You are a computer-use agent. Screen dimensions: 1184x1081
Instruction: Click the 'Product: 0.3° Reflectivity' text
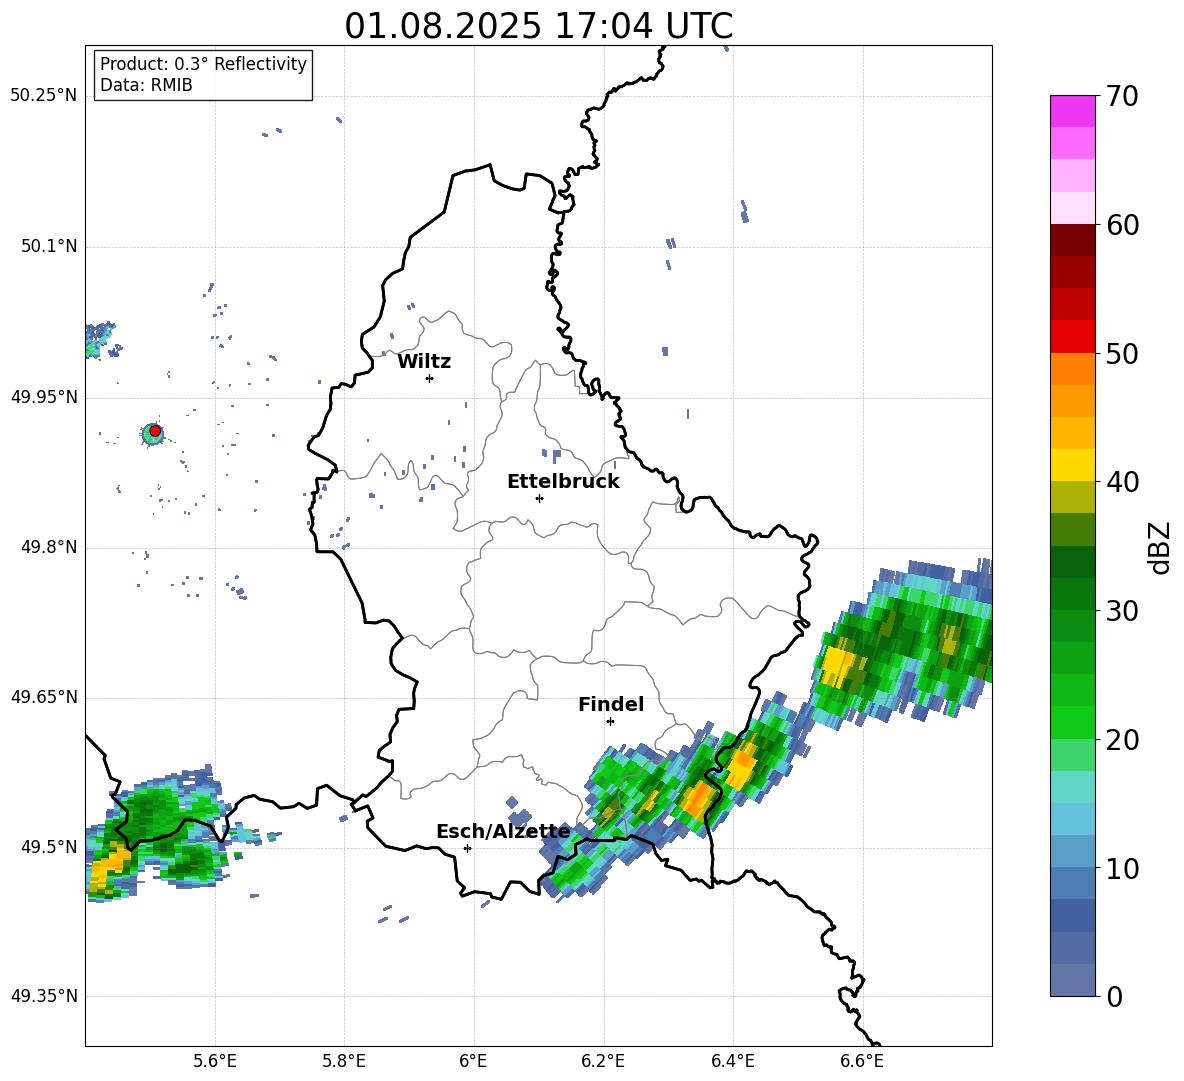click(x=203, y=64)
